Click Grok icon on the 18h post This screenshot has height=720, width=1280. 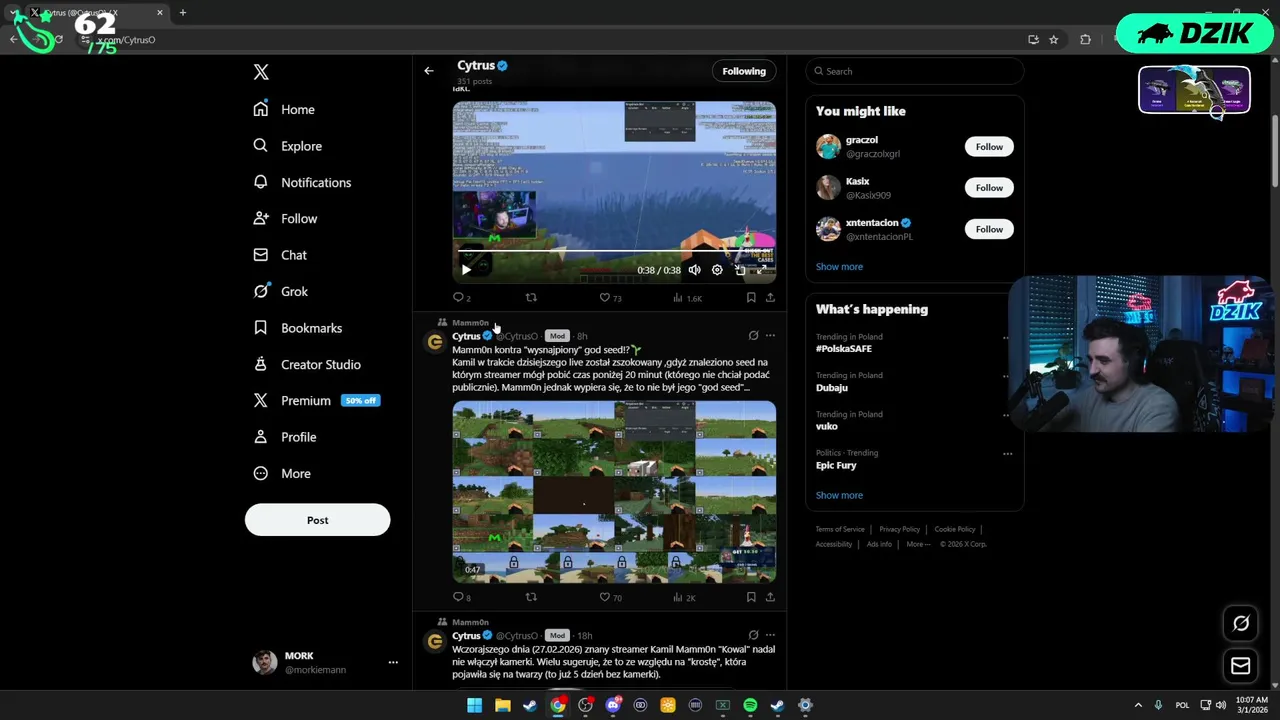(753, 635)
